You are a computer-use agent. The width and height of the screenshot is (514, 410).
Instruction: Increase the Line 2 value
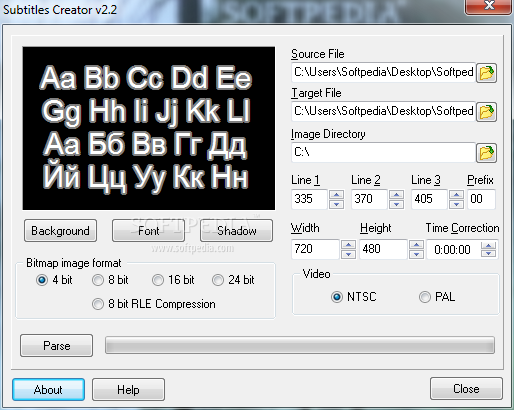click(396, 194)
